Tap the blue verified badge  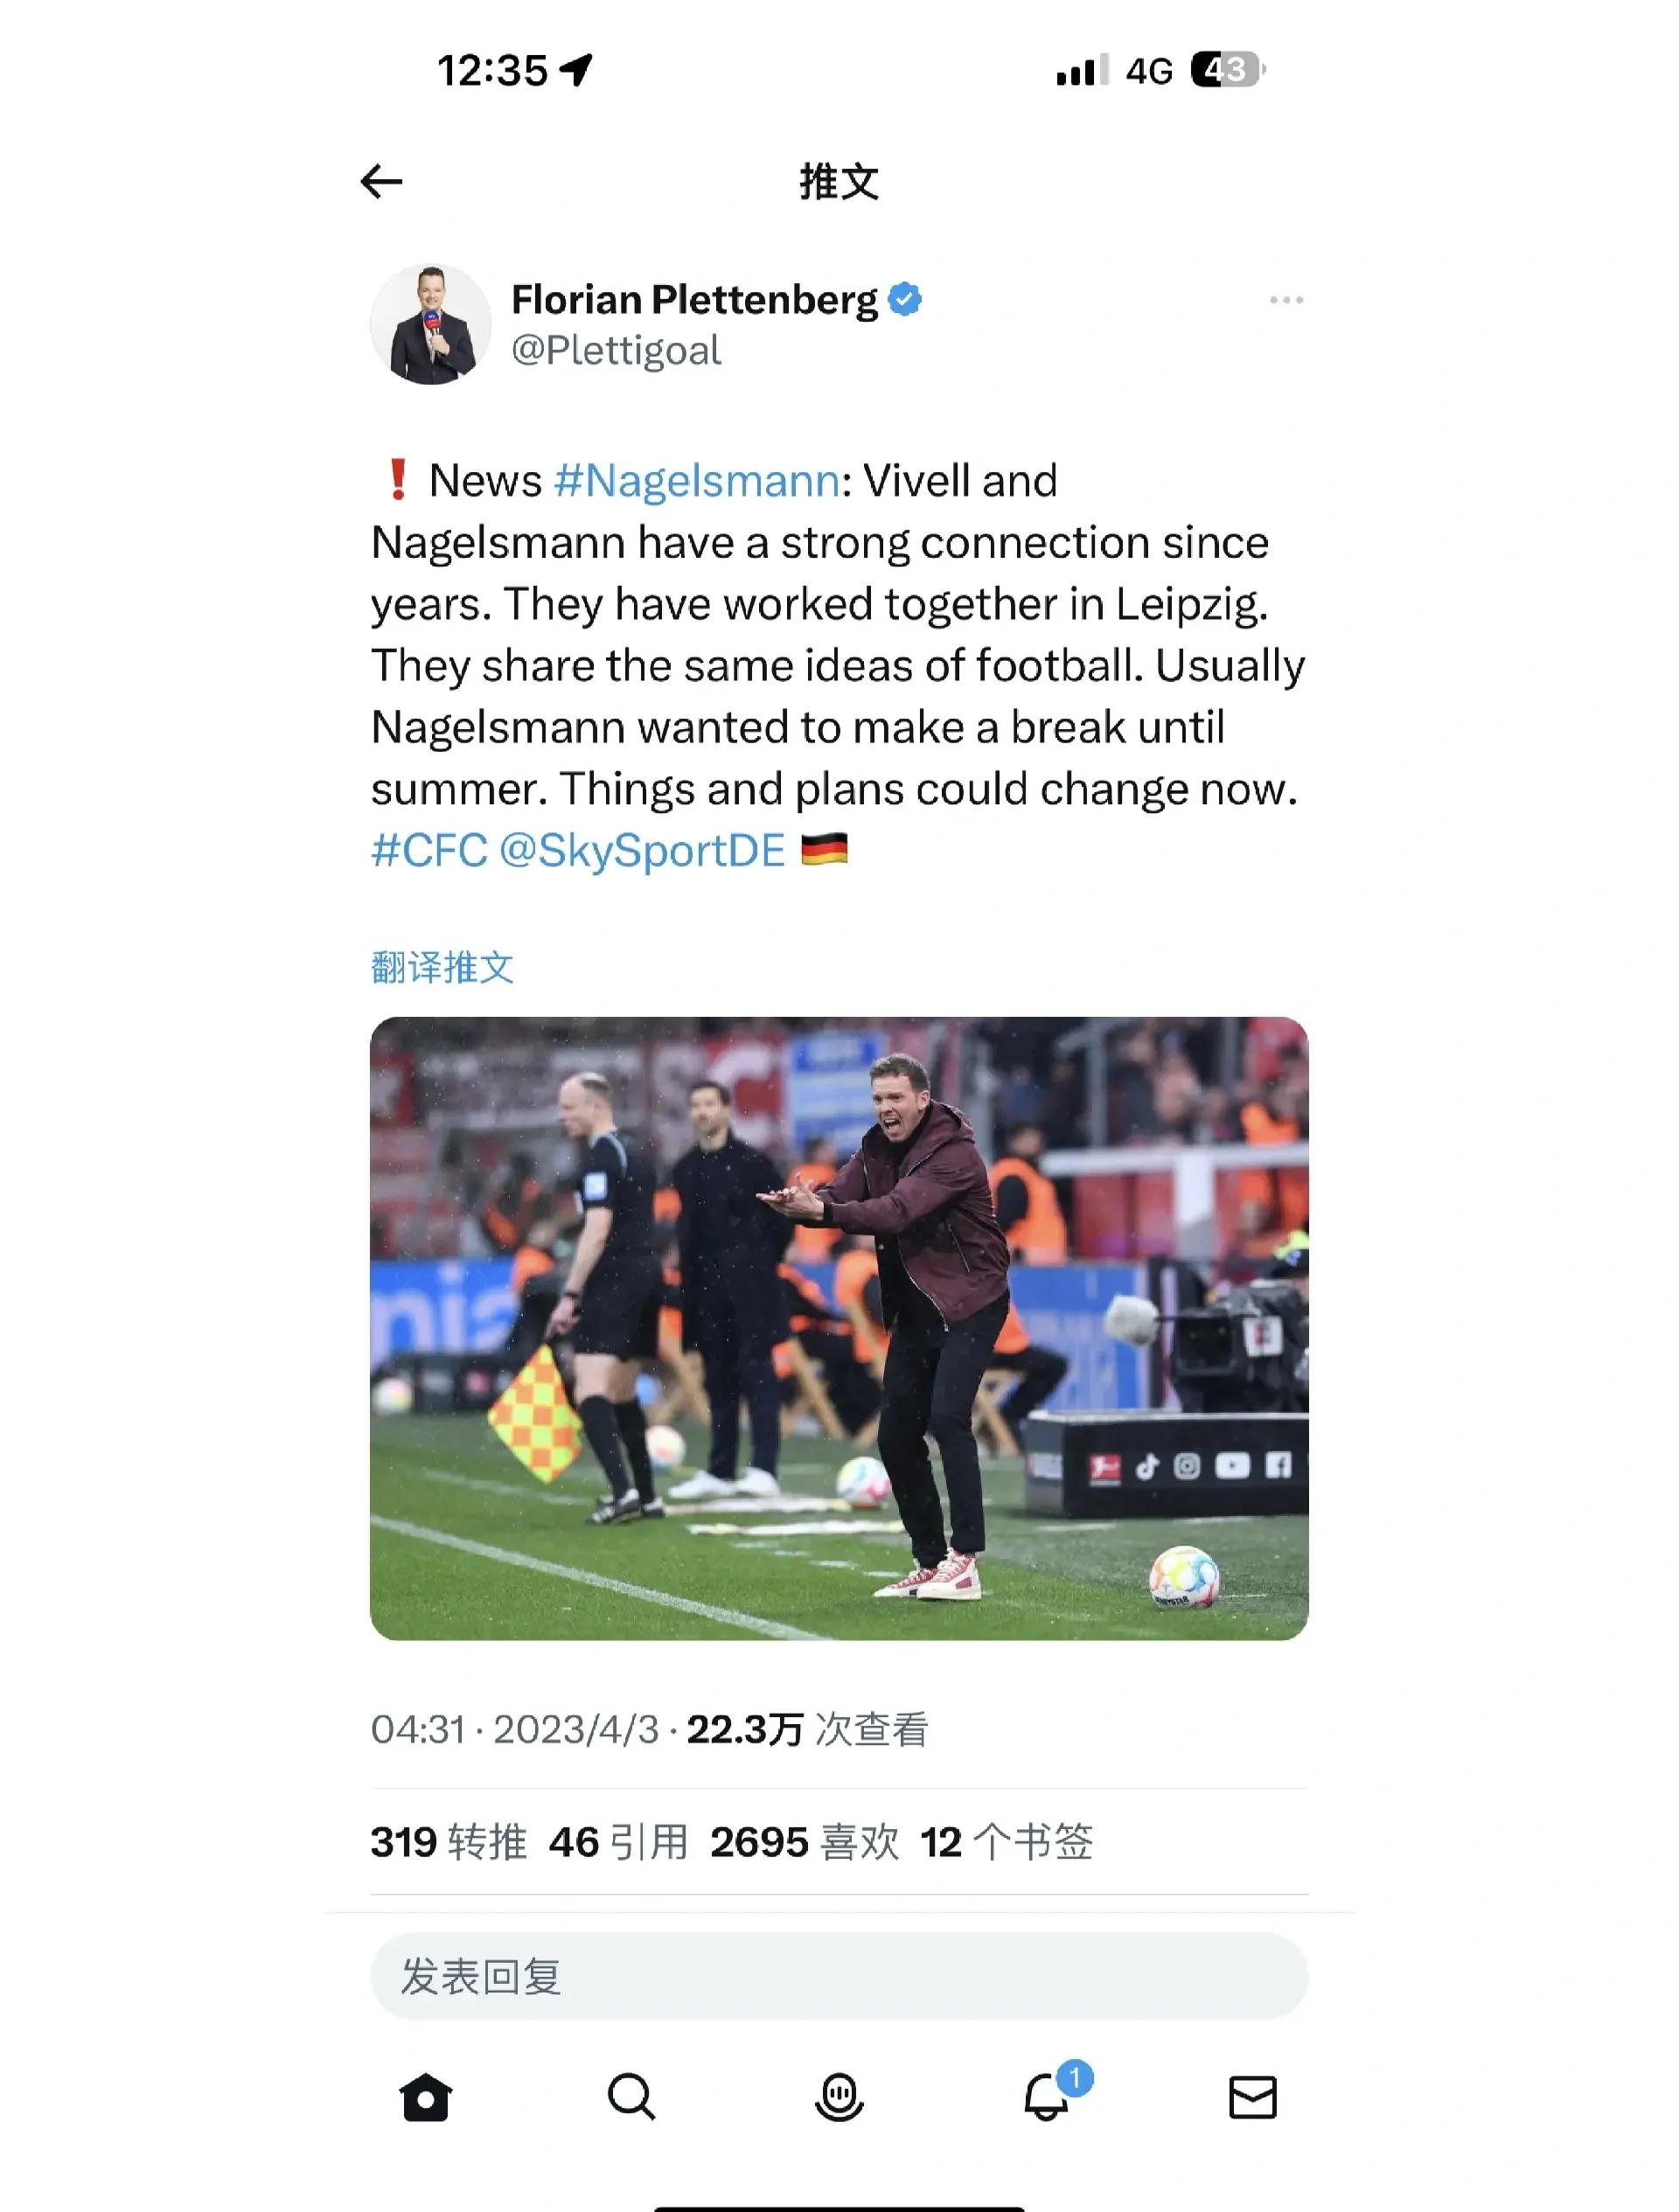click(905, 299)
